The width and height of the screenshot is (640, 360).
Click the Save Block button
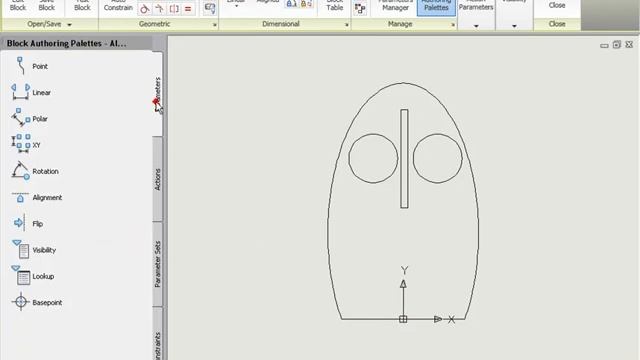tap(47, 6)
